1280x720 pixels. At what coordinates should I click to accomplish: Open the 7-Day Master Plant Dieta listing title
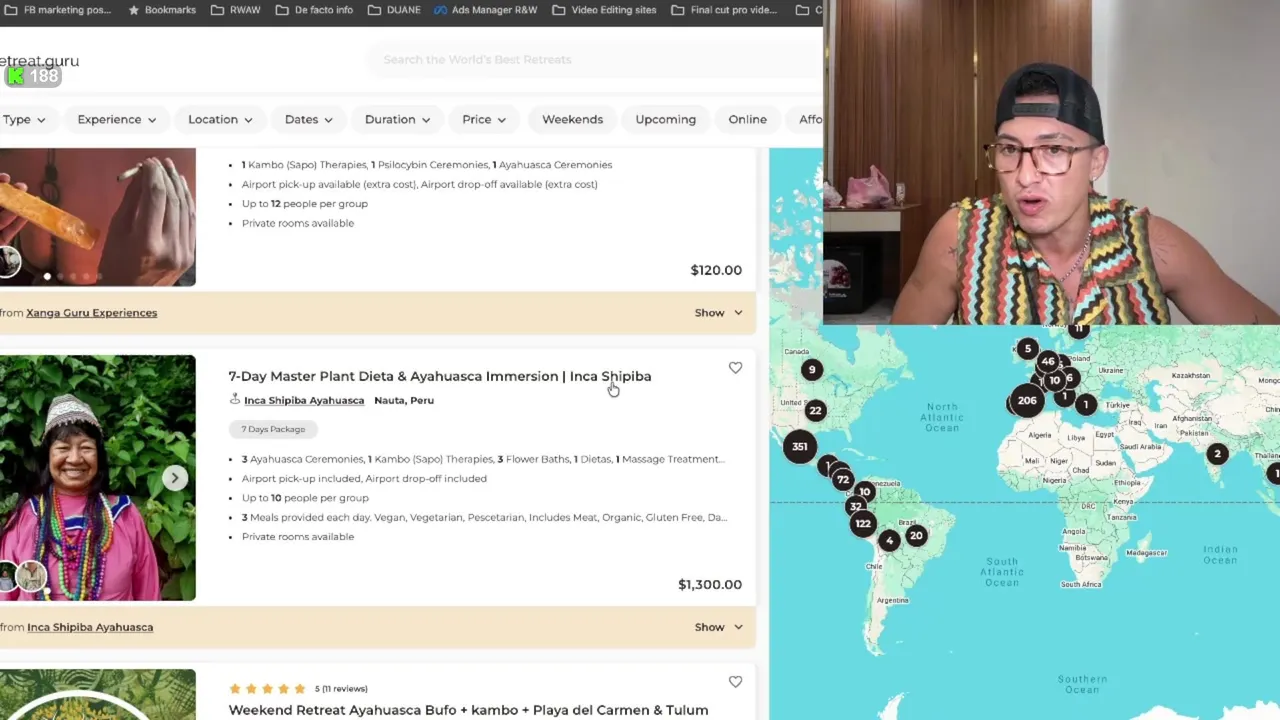pos(439,376)
